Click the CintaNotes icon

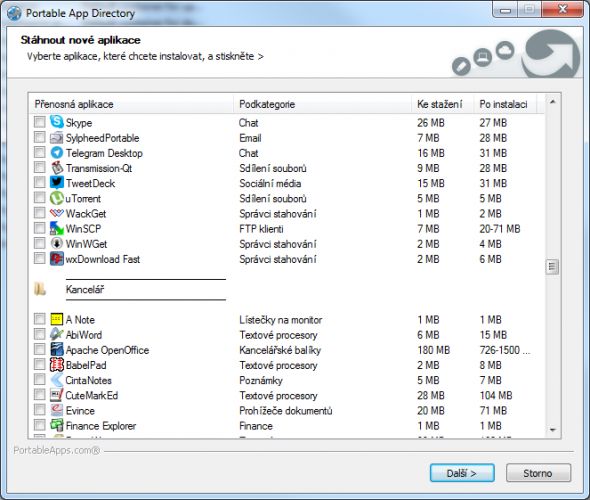(56, 380)
